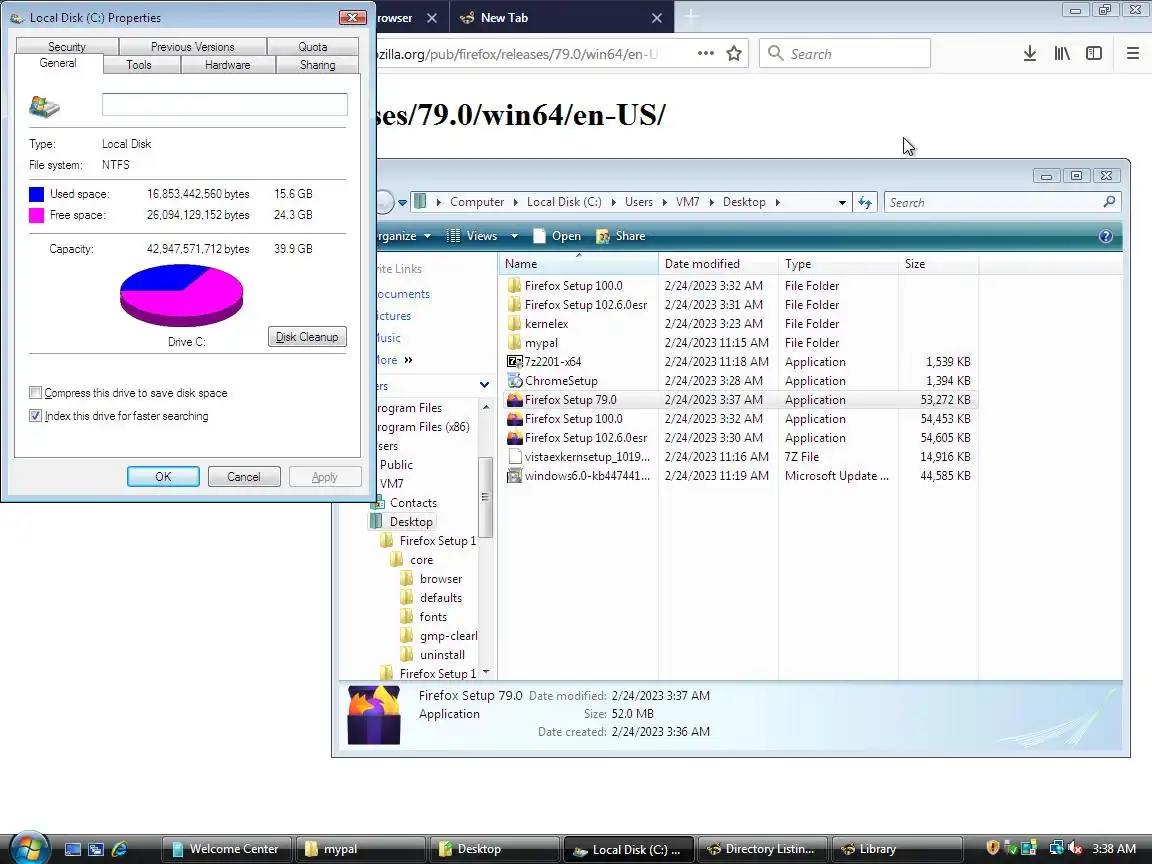Launch Internet Explorer from quick launch
The height and width of the screenshot is (864, 1152).
point(119,849)
